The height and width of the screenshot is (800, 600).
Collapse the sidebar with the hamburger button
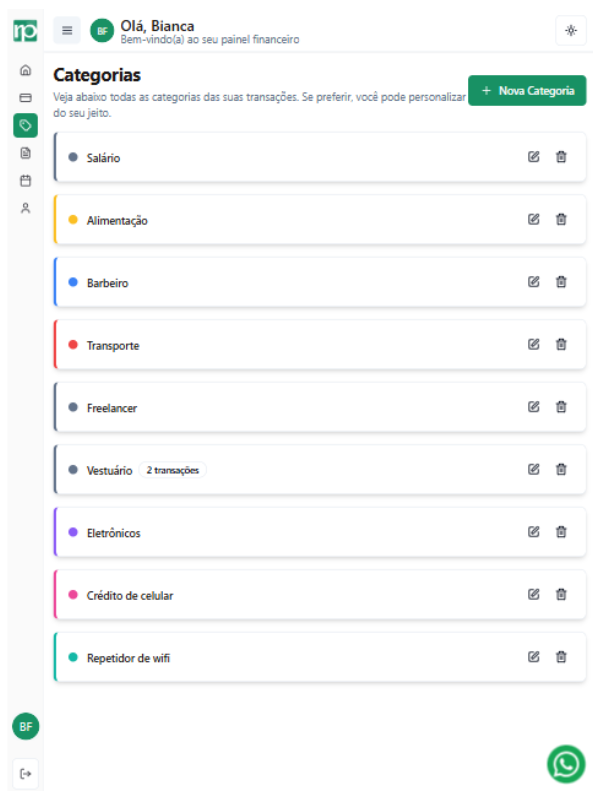pos(67,30)
